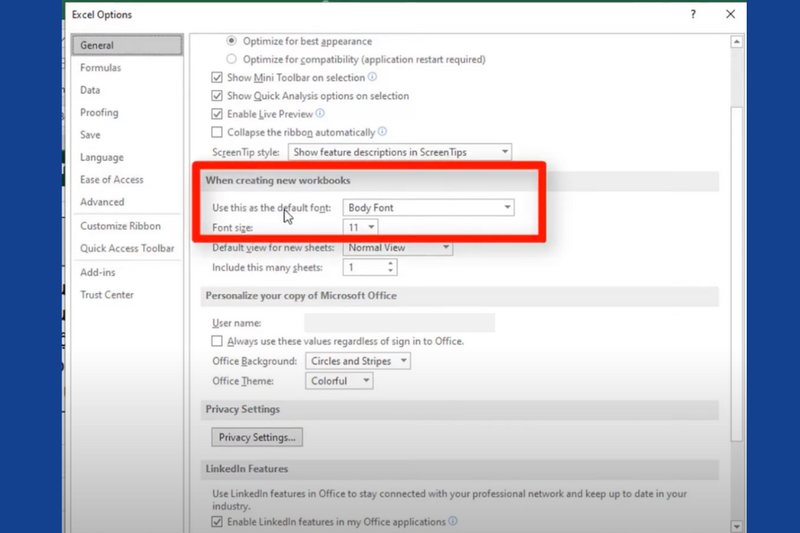Screen dimensions: 800x533
Task: Select Optimize for best appearance radio button
Action: [x=232, y=40]
